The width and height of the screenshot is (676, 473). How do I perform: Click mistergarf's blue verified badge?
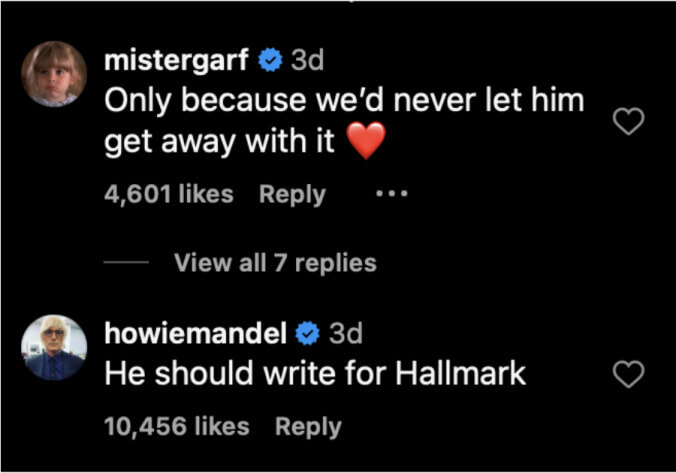click(270, 60)
